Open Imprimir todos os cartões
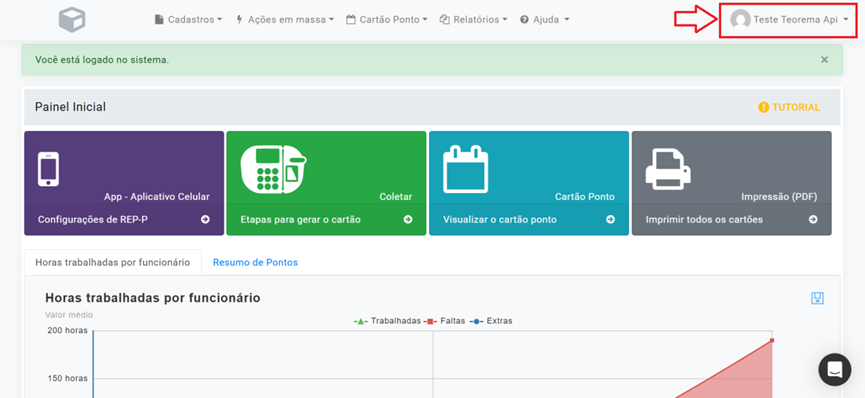This screenshot has width=865, height=398. pos(704,219)
